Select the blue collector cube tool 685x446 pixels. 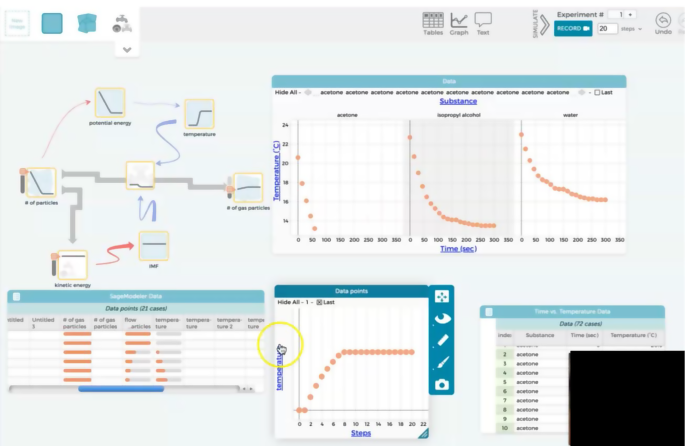coord(87,23)
